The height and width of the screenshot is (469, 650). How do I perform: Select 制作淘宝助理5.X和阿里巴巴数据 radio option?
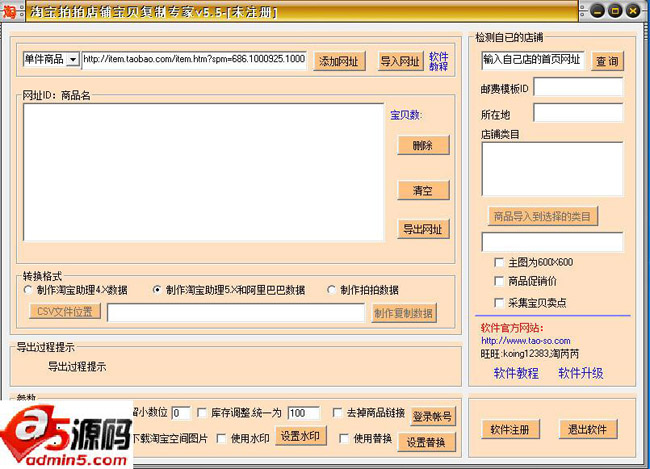click(x=157, y=290)
